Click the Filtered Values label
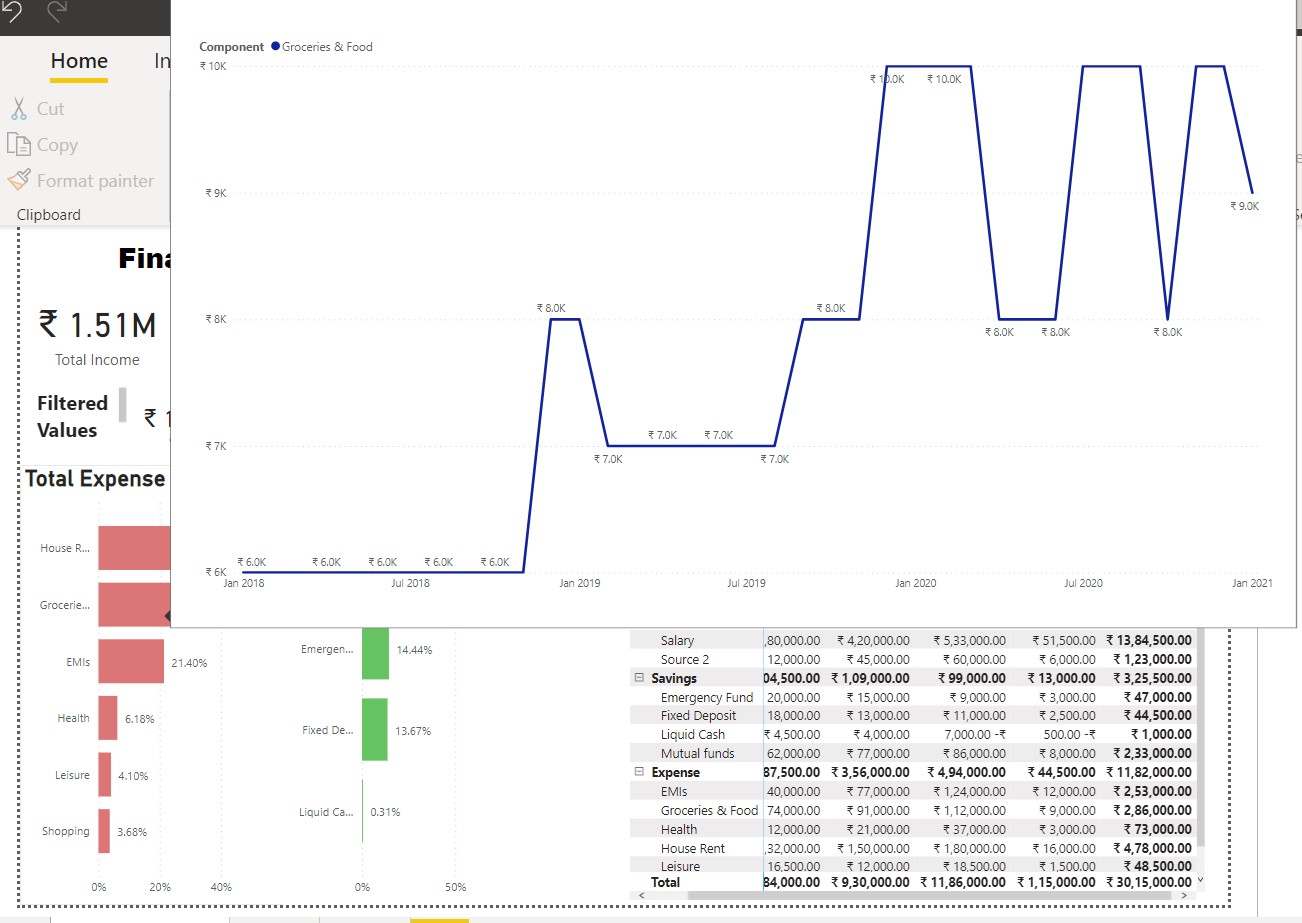The height and width of the screenshot is (923, 1302). click(72, 417)
